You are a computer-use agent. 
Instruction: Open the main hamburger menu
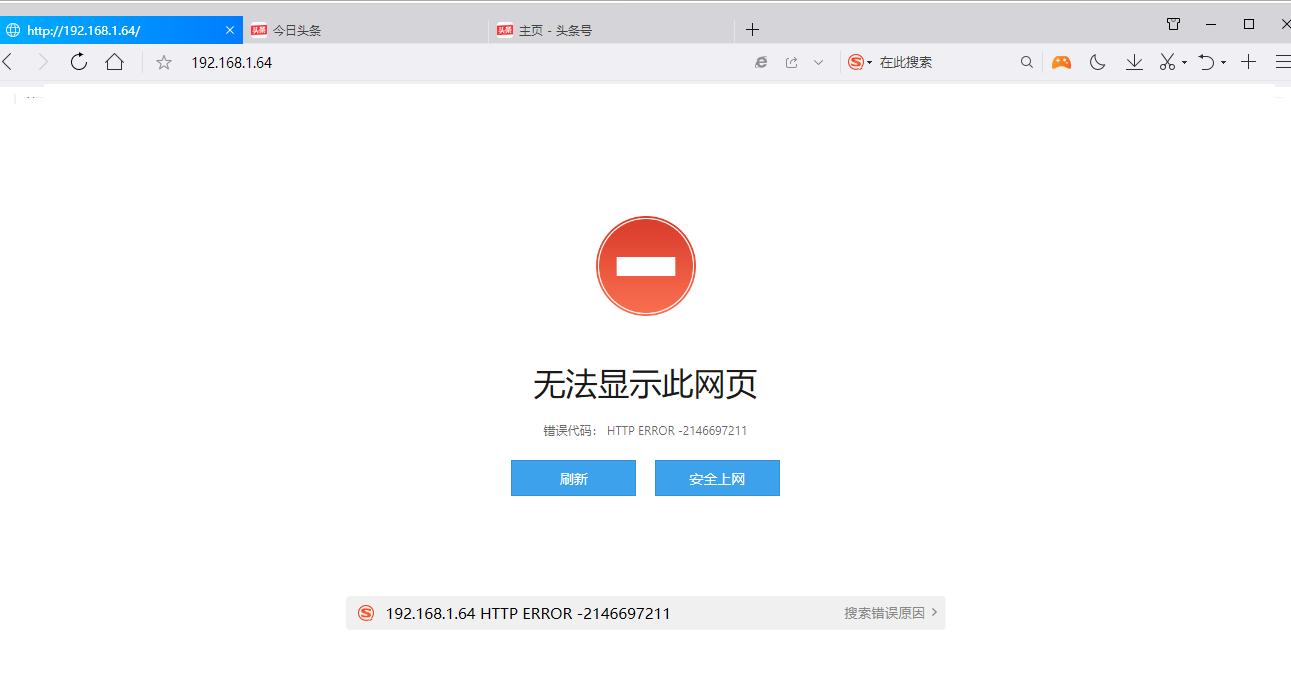click(1283, 62)
